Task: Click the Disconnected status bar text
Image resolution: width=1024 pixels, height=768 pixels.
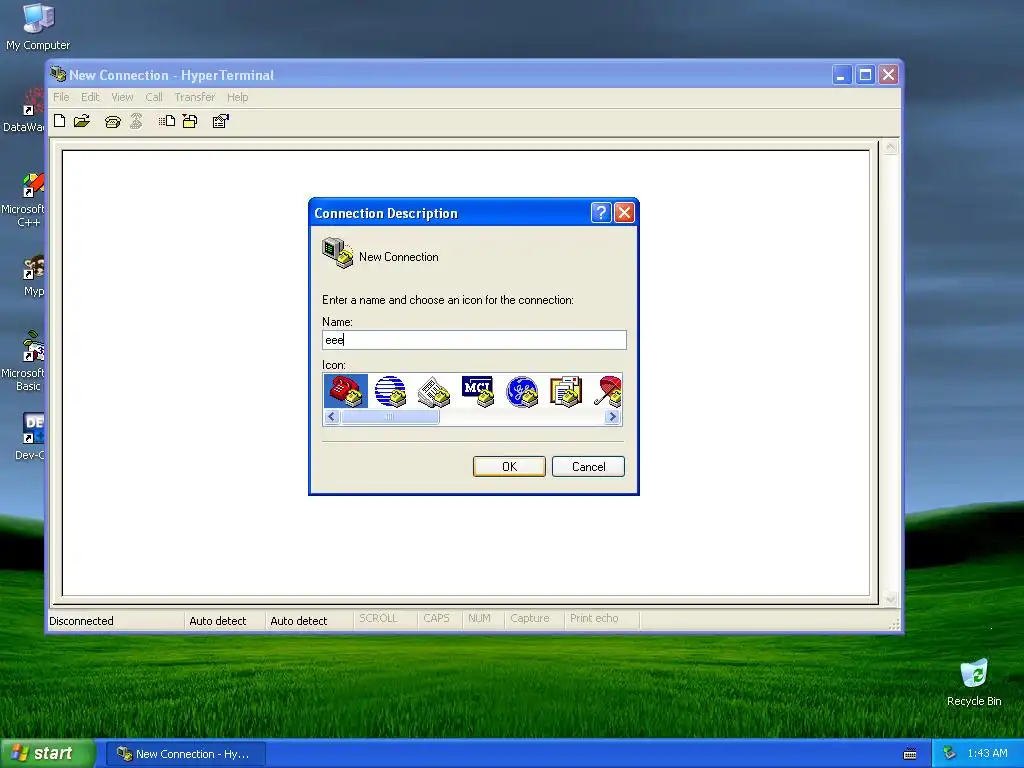Action: (81, 620)
